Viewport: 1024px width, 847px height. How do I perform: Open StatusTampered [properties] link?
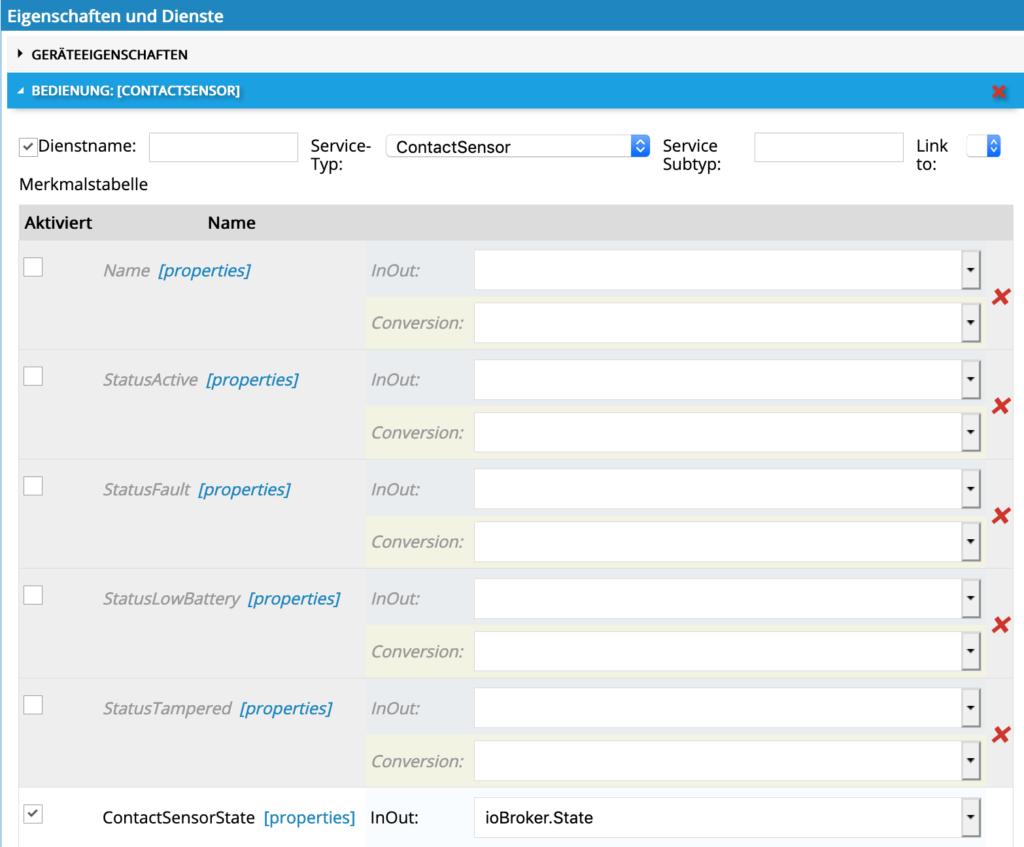coord(286,708)
